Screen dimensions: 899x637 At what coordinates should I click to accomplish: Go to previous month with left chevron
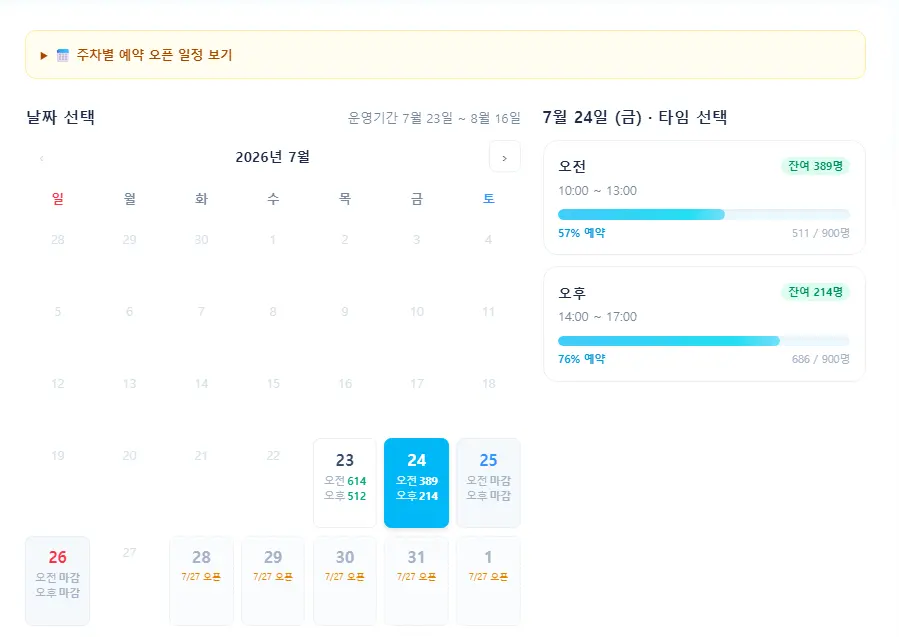(x=41, y=158)
